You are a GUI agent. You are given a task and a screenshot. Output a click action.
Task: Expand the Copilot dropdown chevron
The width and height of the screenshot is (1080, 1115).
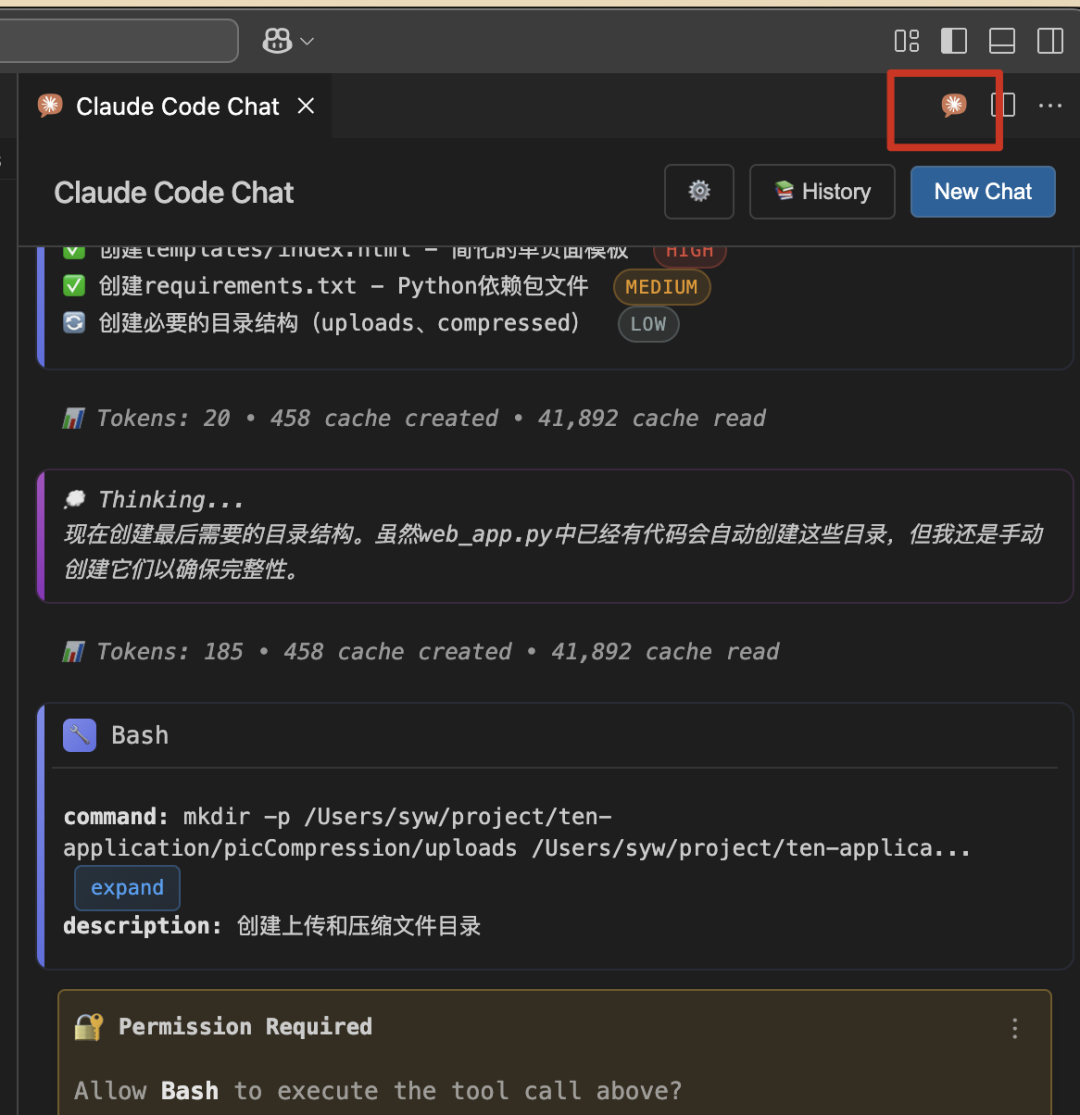307,41
